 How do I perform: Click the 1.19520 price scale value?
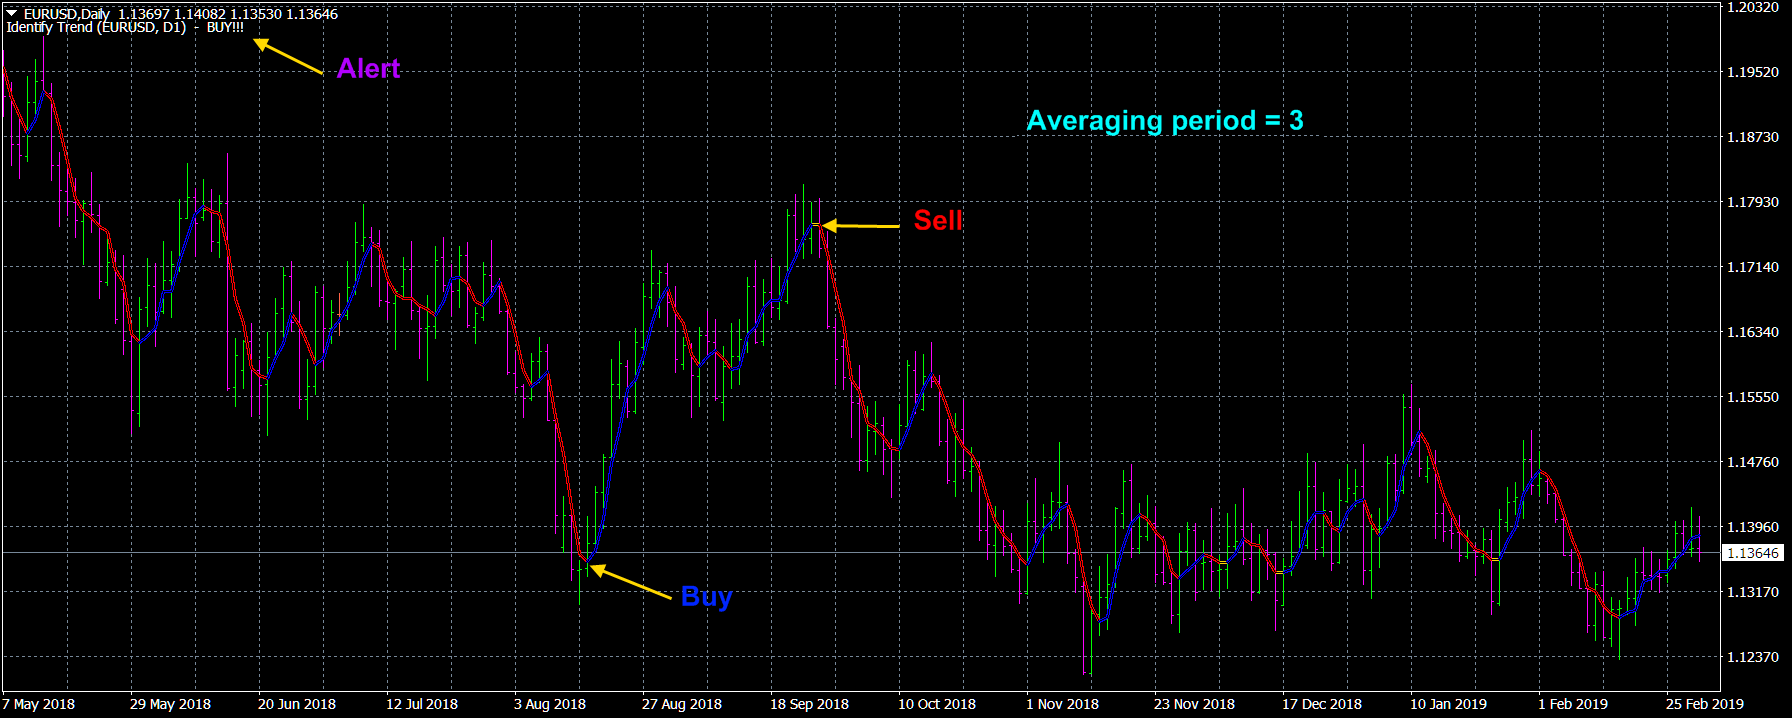click(1754, 72)
